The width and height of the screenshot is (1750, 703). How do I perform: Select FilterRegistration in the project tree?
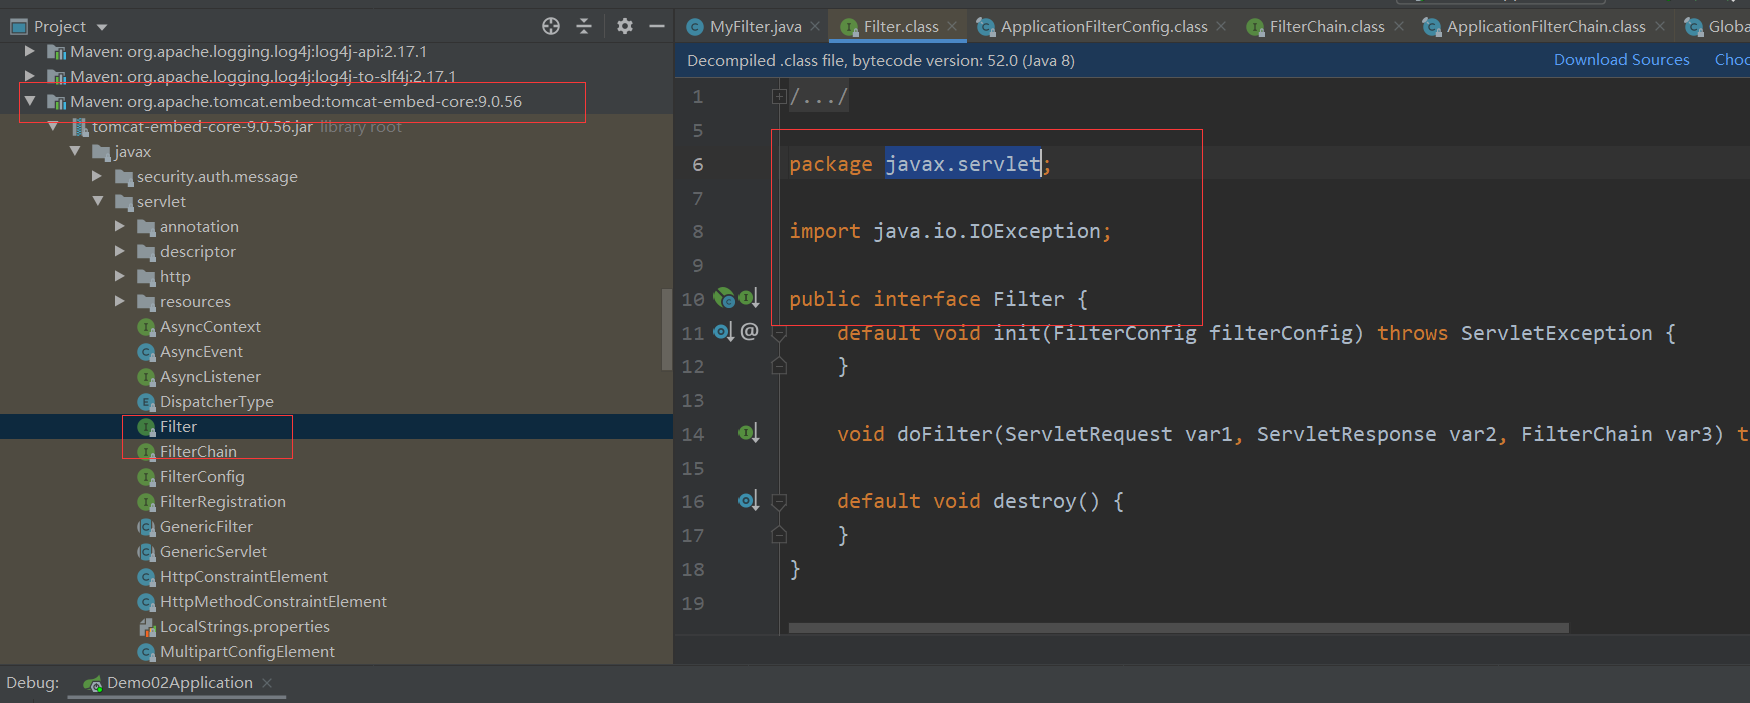(x=223, y=501)
